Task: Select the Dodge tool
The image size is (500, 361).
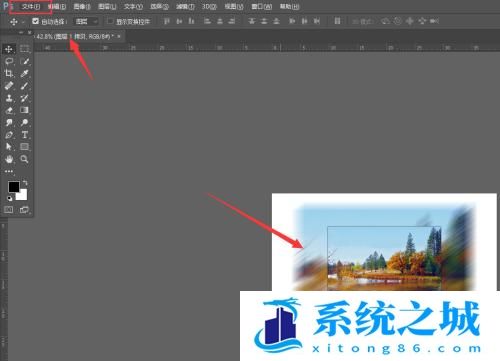Action: pos(24,123)
